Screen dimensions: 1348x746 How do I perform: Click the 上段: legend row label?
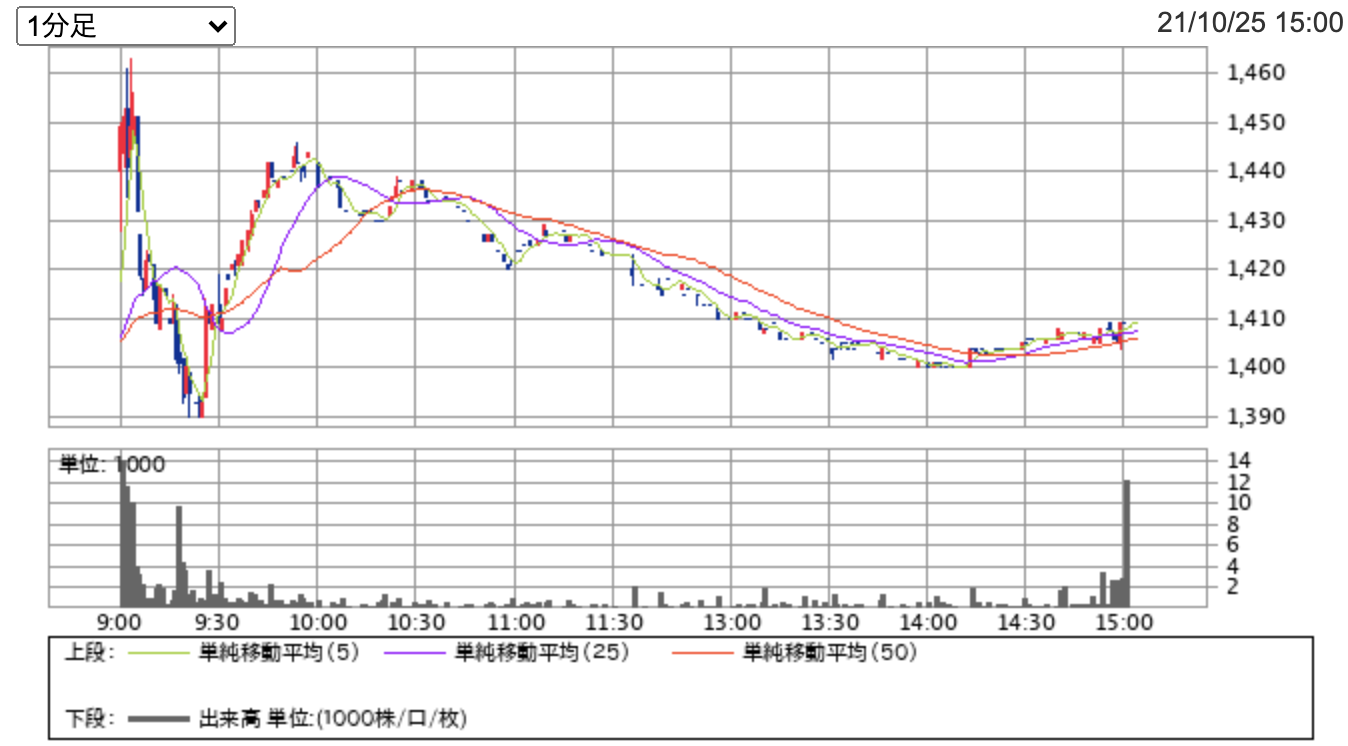(x=90, y=653)
